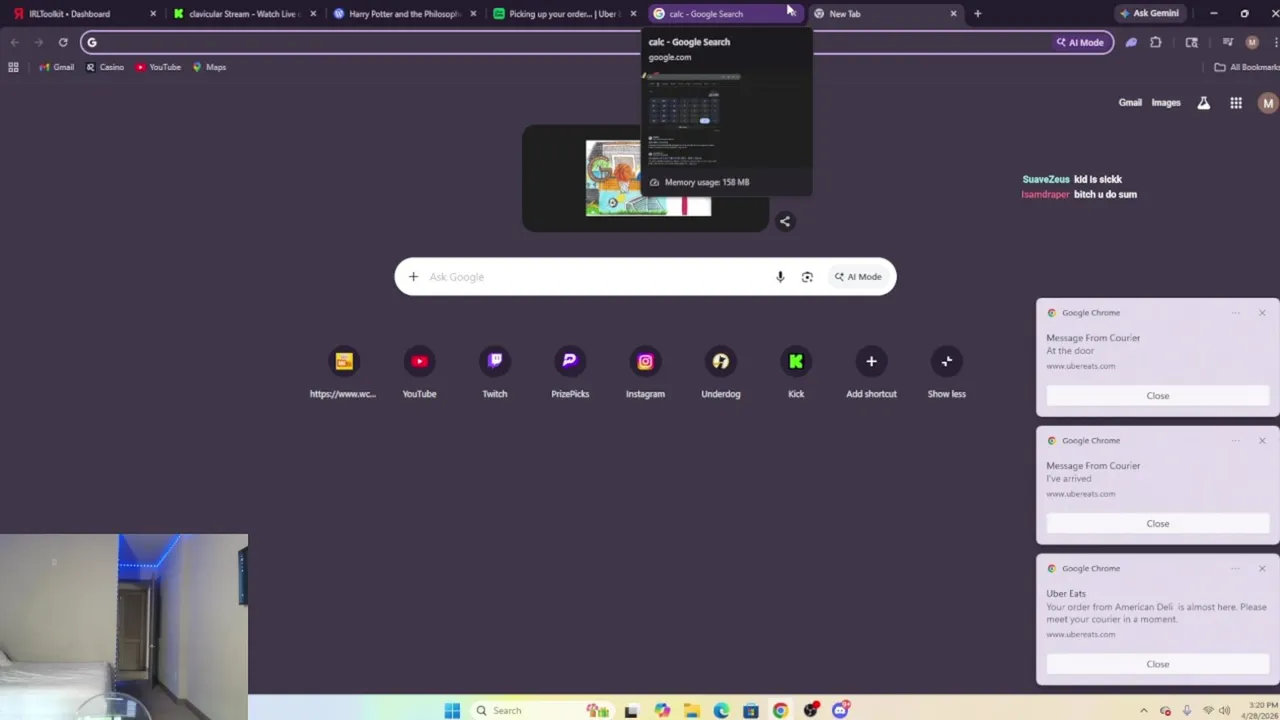
Task: Open options on the At the door notification
Action: tap(1236, 313)
